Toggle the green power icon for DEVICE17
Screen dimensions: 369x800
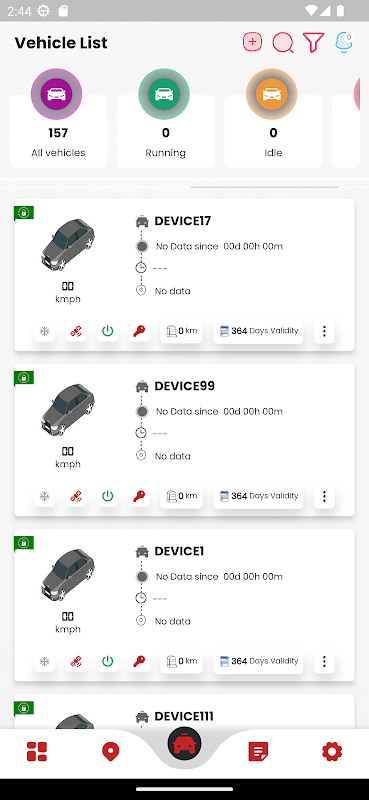point(107,332)
